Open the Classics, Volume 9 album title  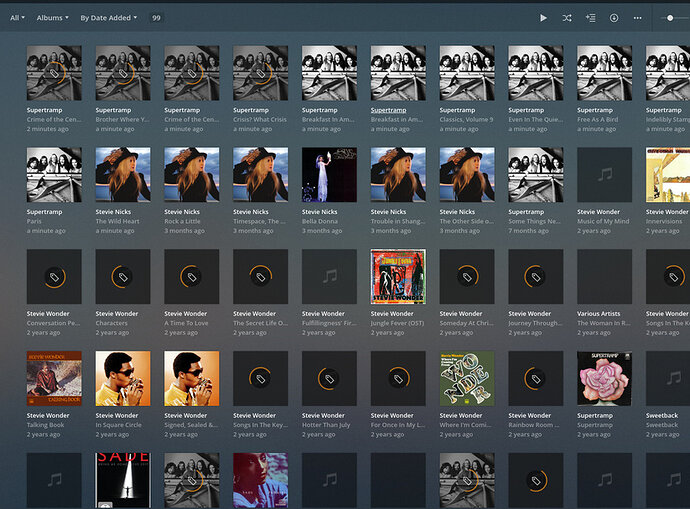click(466, 120)
